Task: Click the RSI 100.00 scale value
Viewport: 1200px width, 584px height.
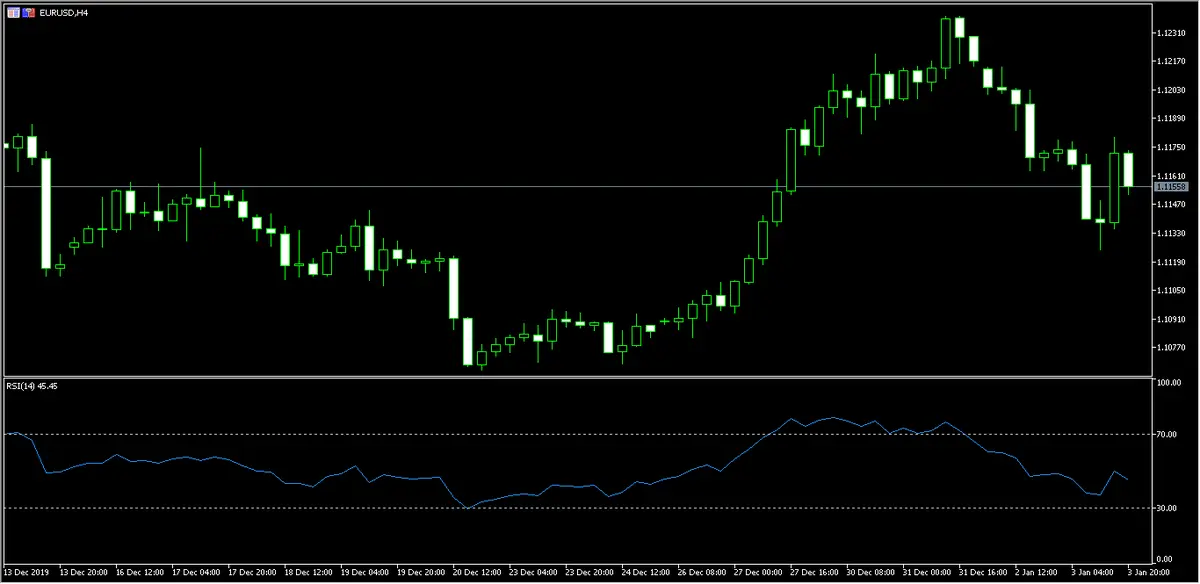Action: point(1168,383)
